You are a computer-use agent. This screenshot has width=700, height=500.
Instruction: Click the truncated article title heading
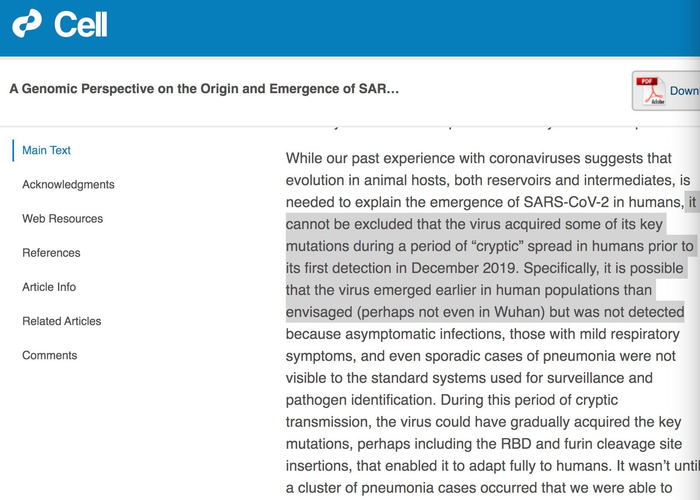[x=204, y=89]
